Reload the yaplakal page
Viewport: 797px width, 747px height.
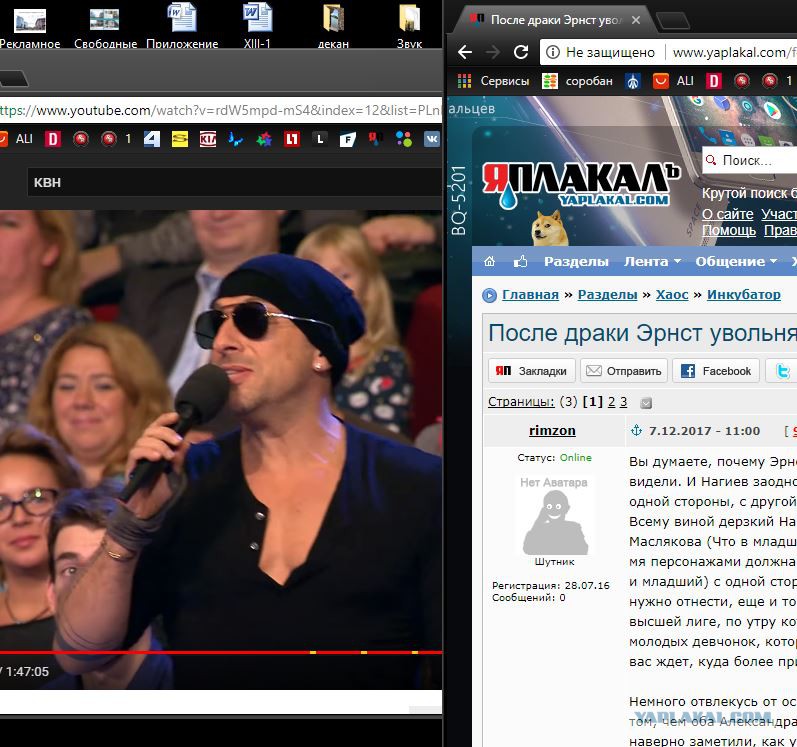point(520,52)
